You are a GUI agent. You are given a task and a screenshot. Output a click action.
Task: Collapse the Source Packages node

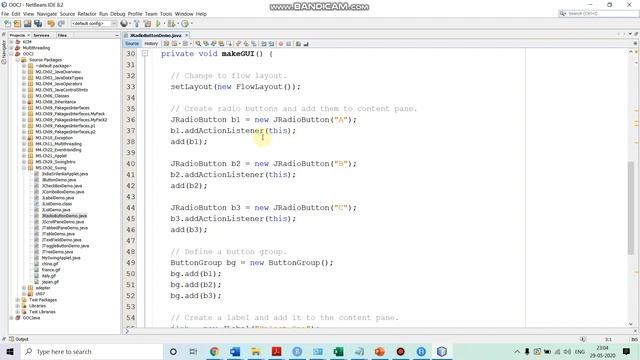(x=18, y=60)
